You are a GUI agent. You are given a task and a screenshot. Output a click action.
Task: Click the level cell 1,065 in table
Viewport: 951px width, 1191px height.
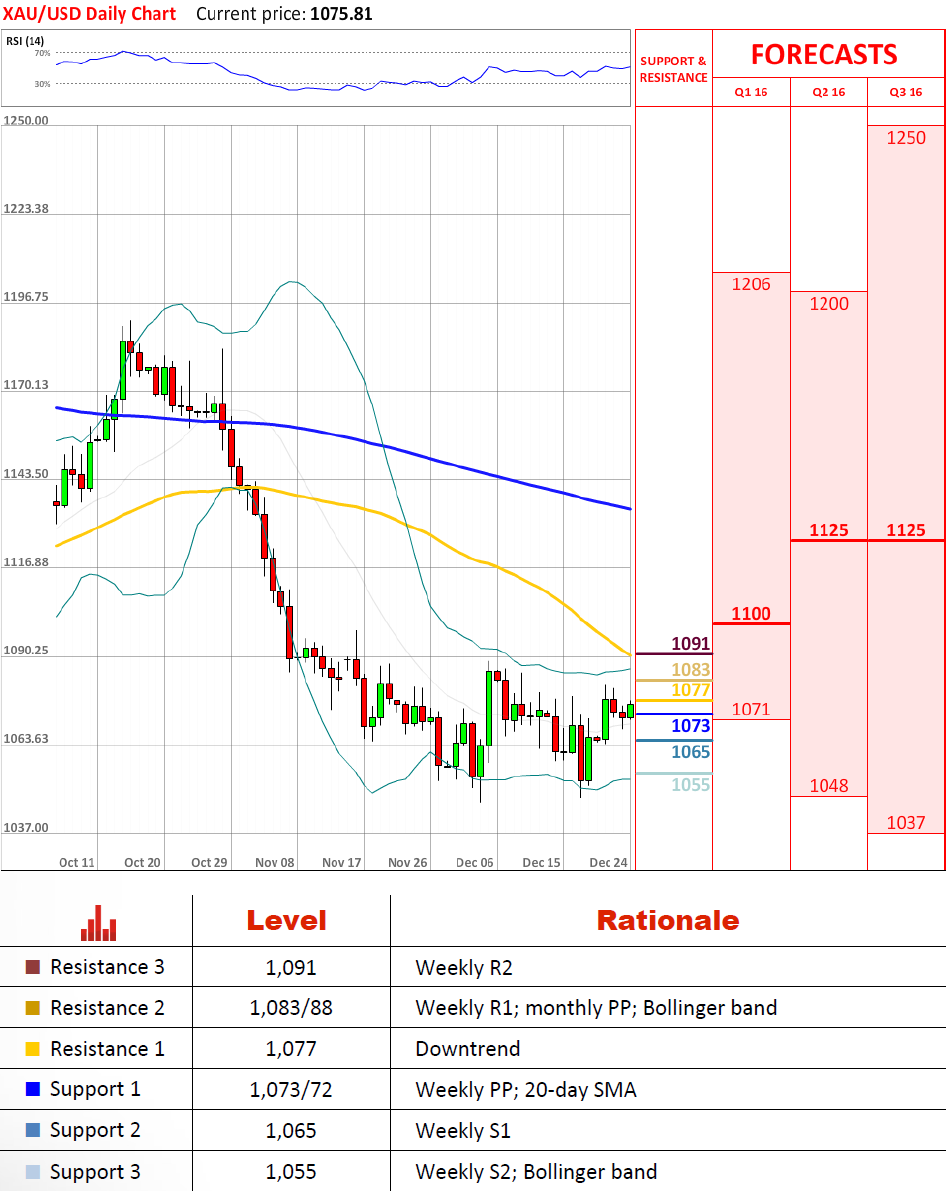pos(291,1131)
